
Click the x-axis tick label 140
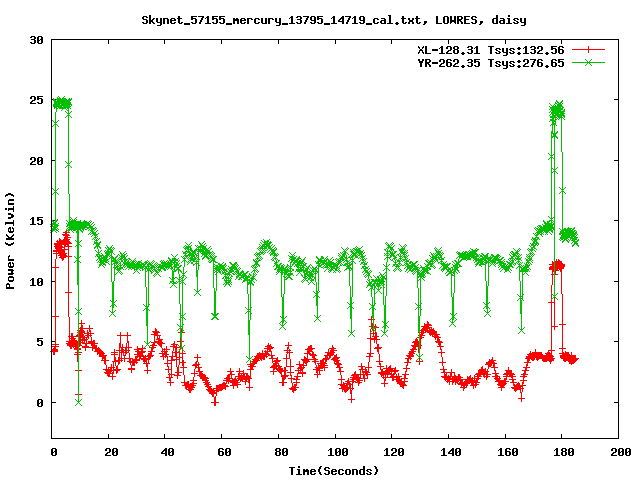[x=451, y=452]
